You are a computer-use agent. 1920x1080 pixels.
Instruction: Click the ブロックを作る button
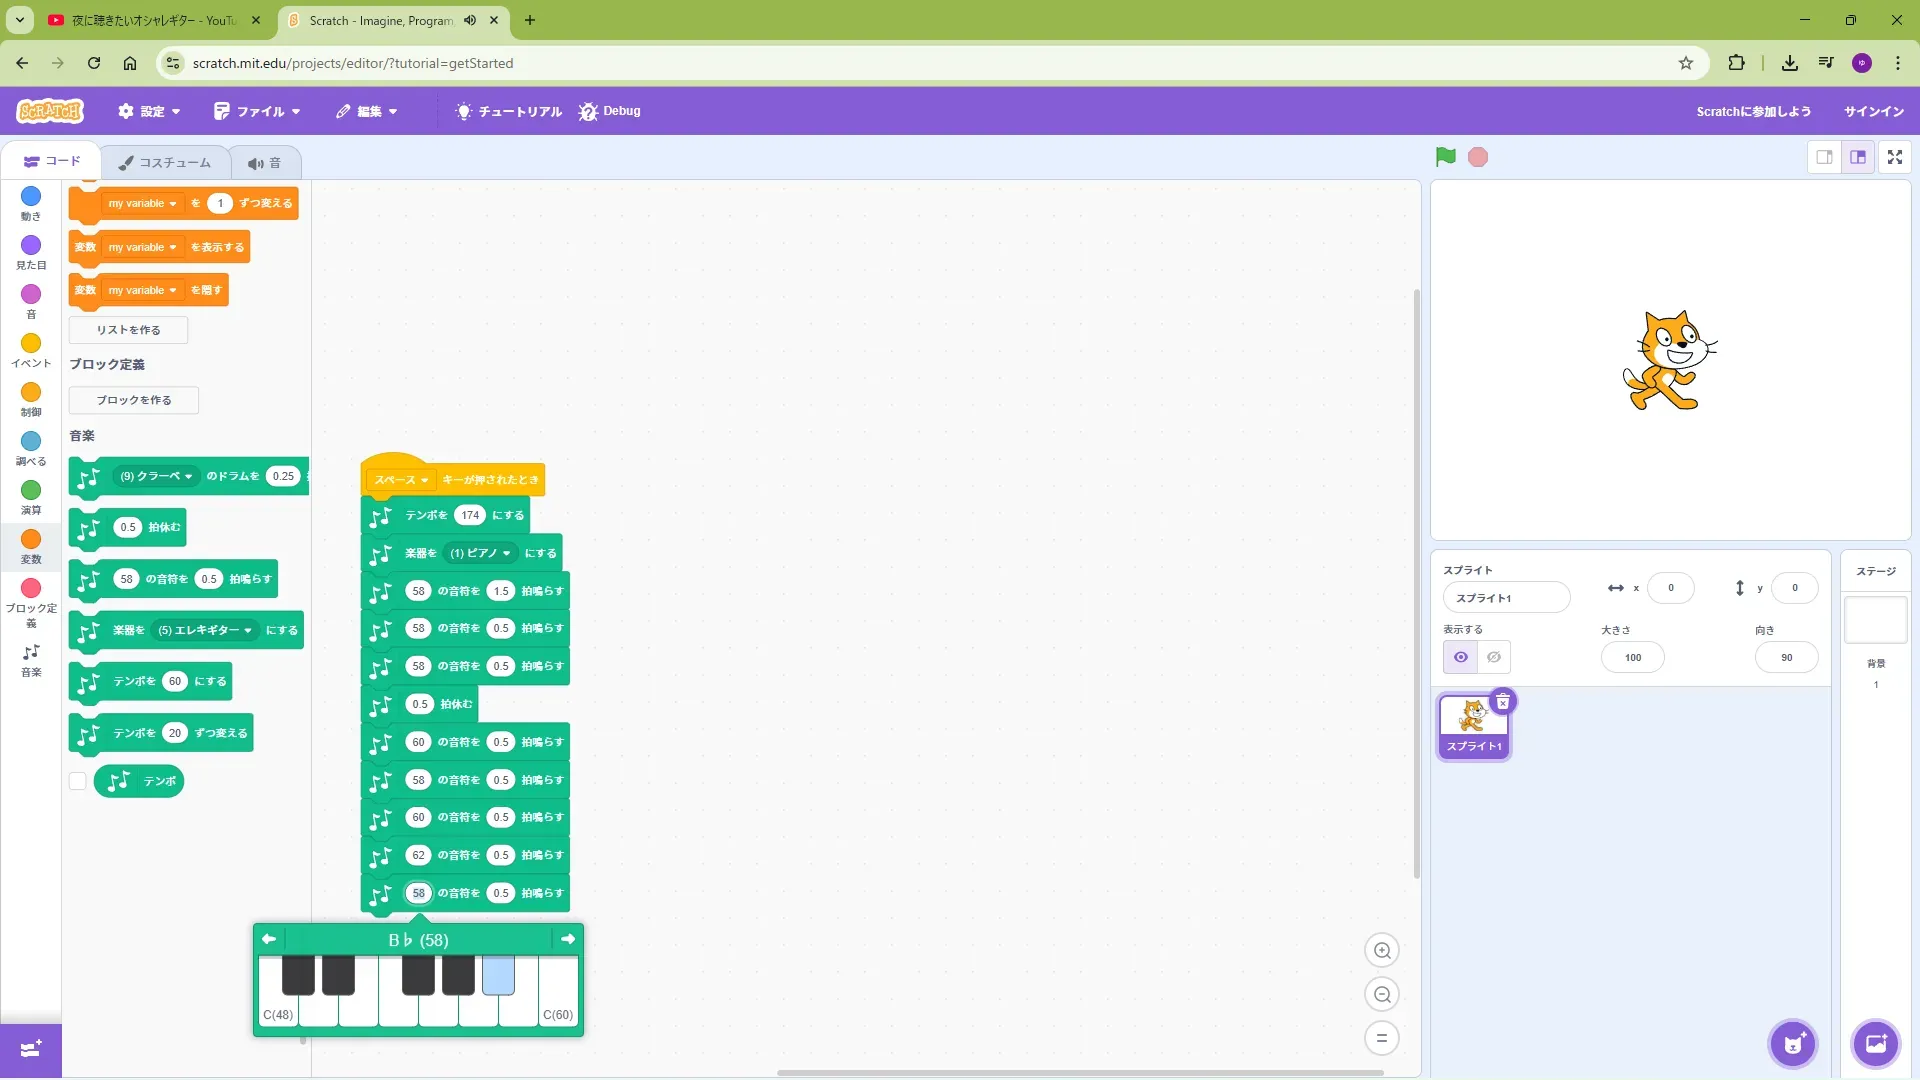[x=133, y=400]
